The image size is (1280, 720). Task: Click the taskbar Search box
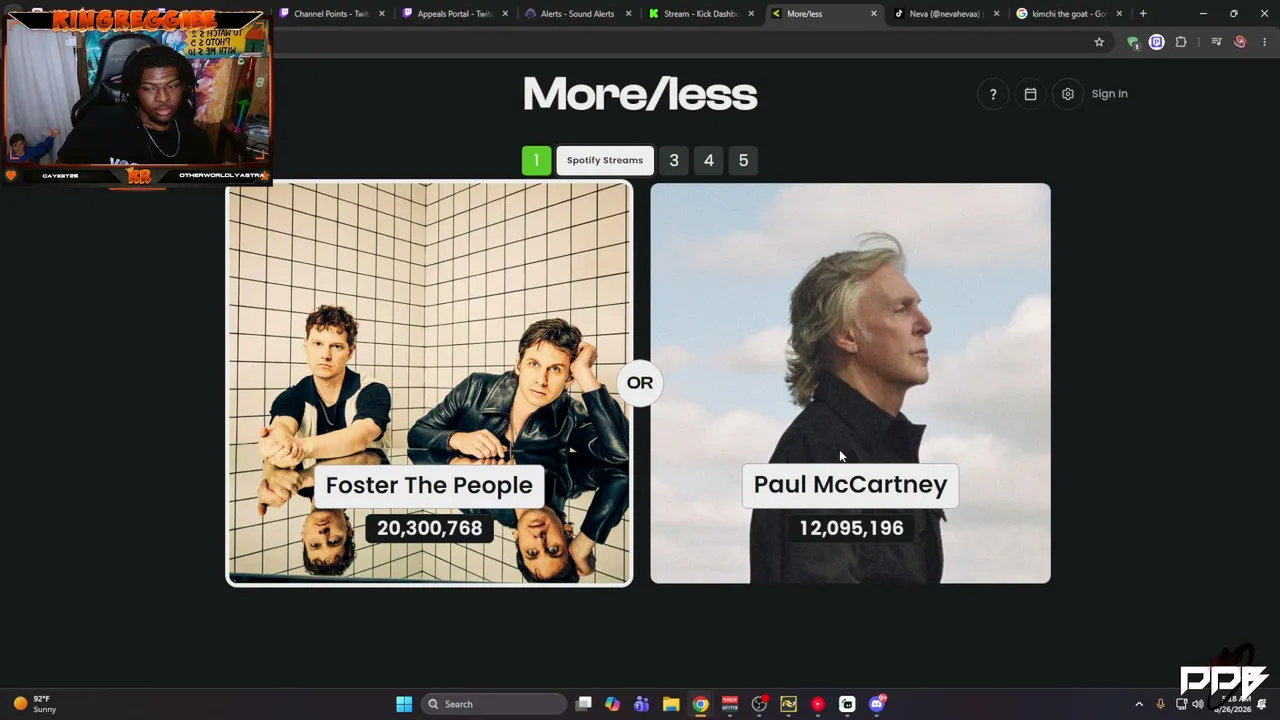point(494,704)
